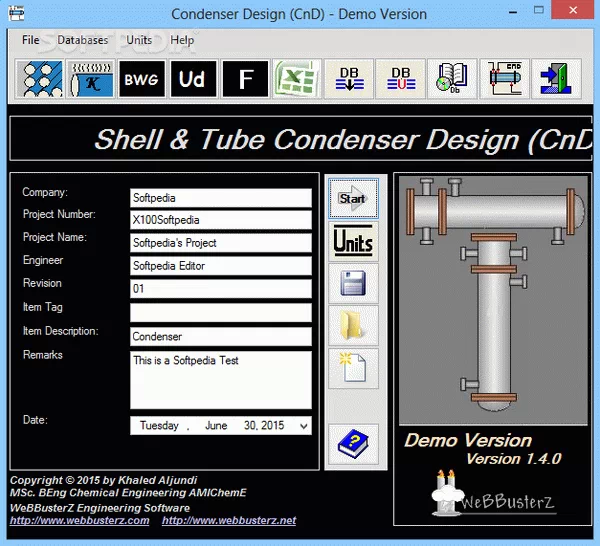Select the month June in date field
Viewport: 600px width, 546px height.
(x=216, y=425)
